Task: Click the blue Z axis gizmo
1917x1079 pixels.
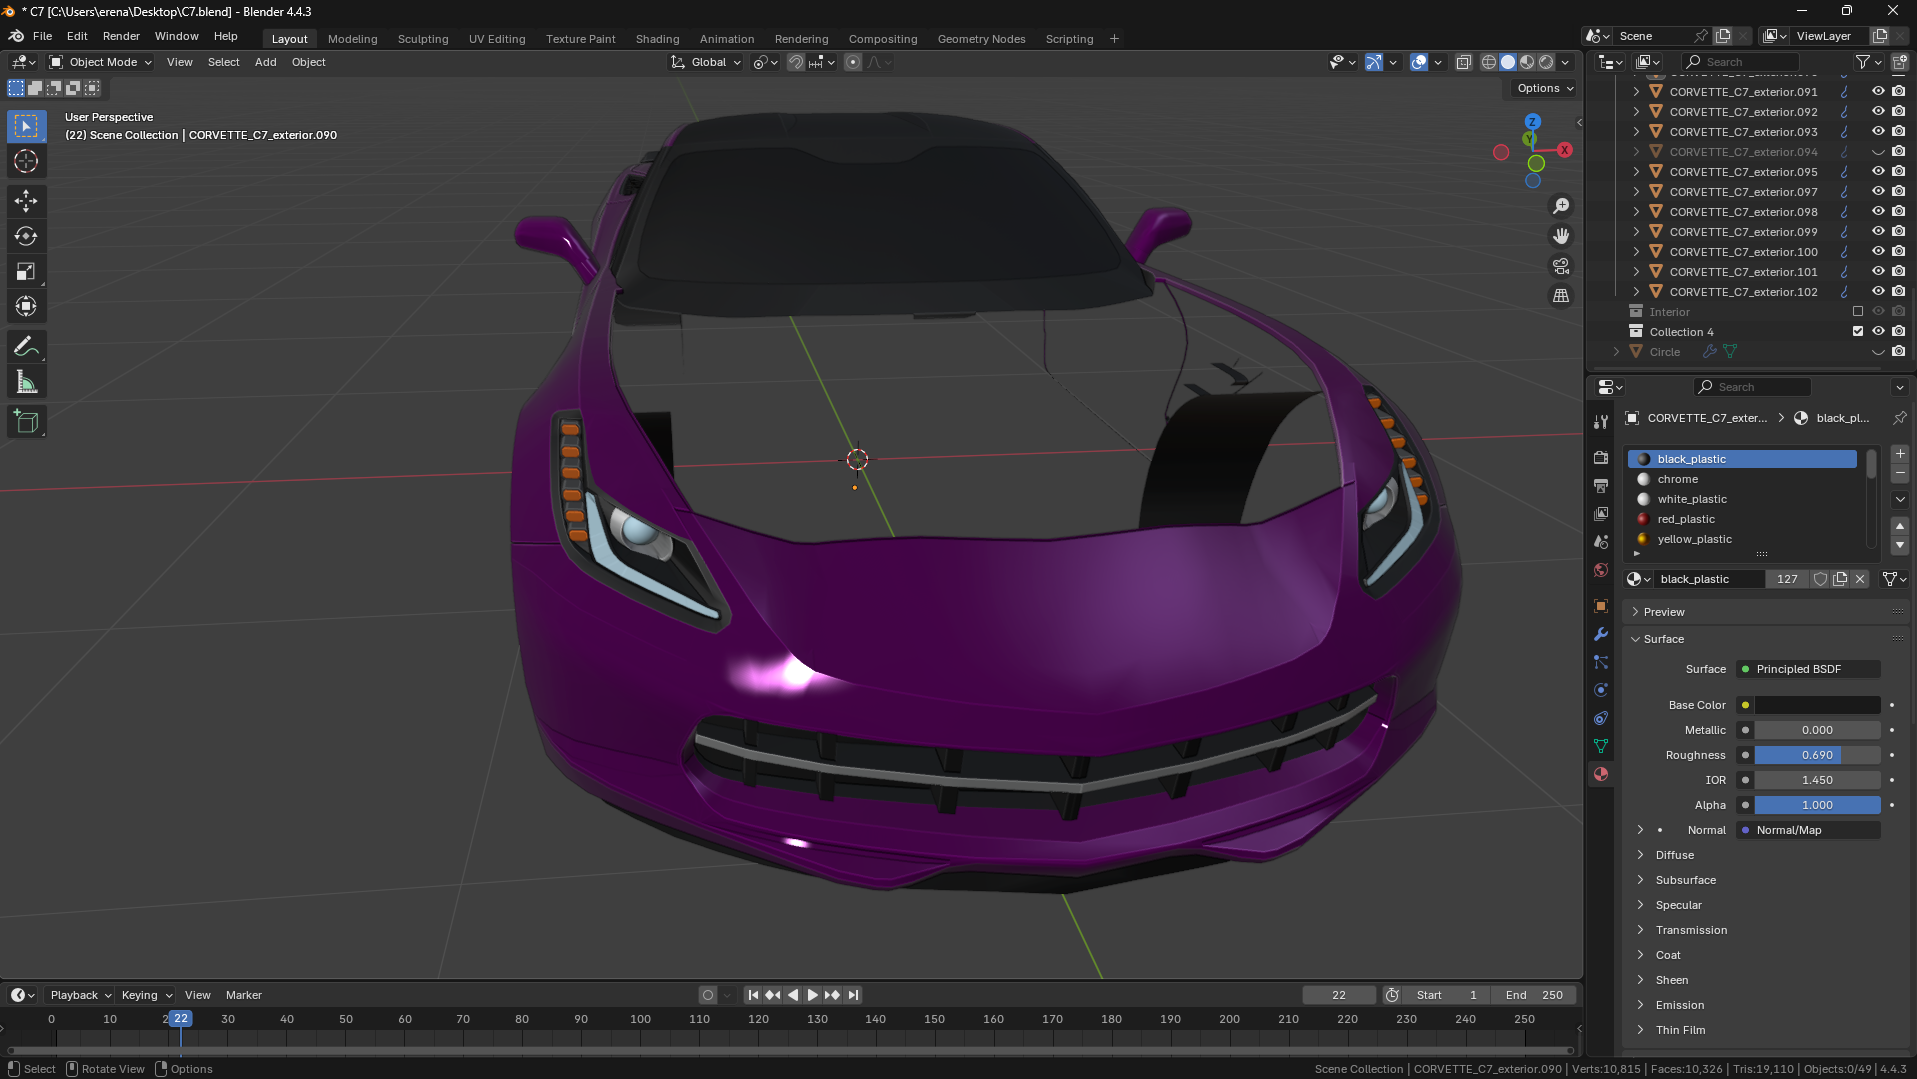Action: tap(1532, 121)
